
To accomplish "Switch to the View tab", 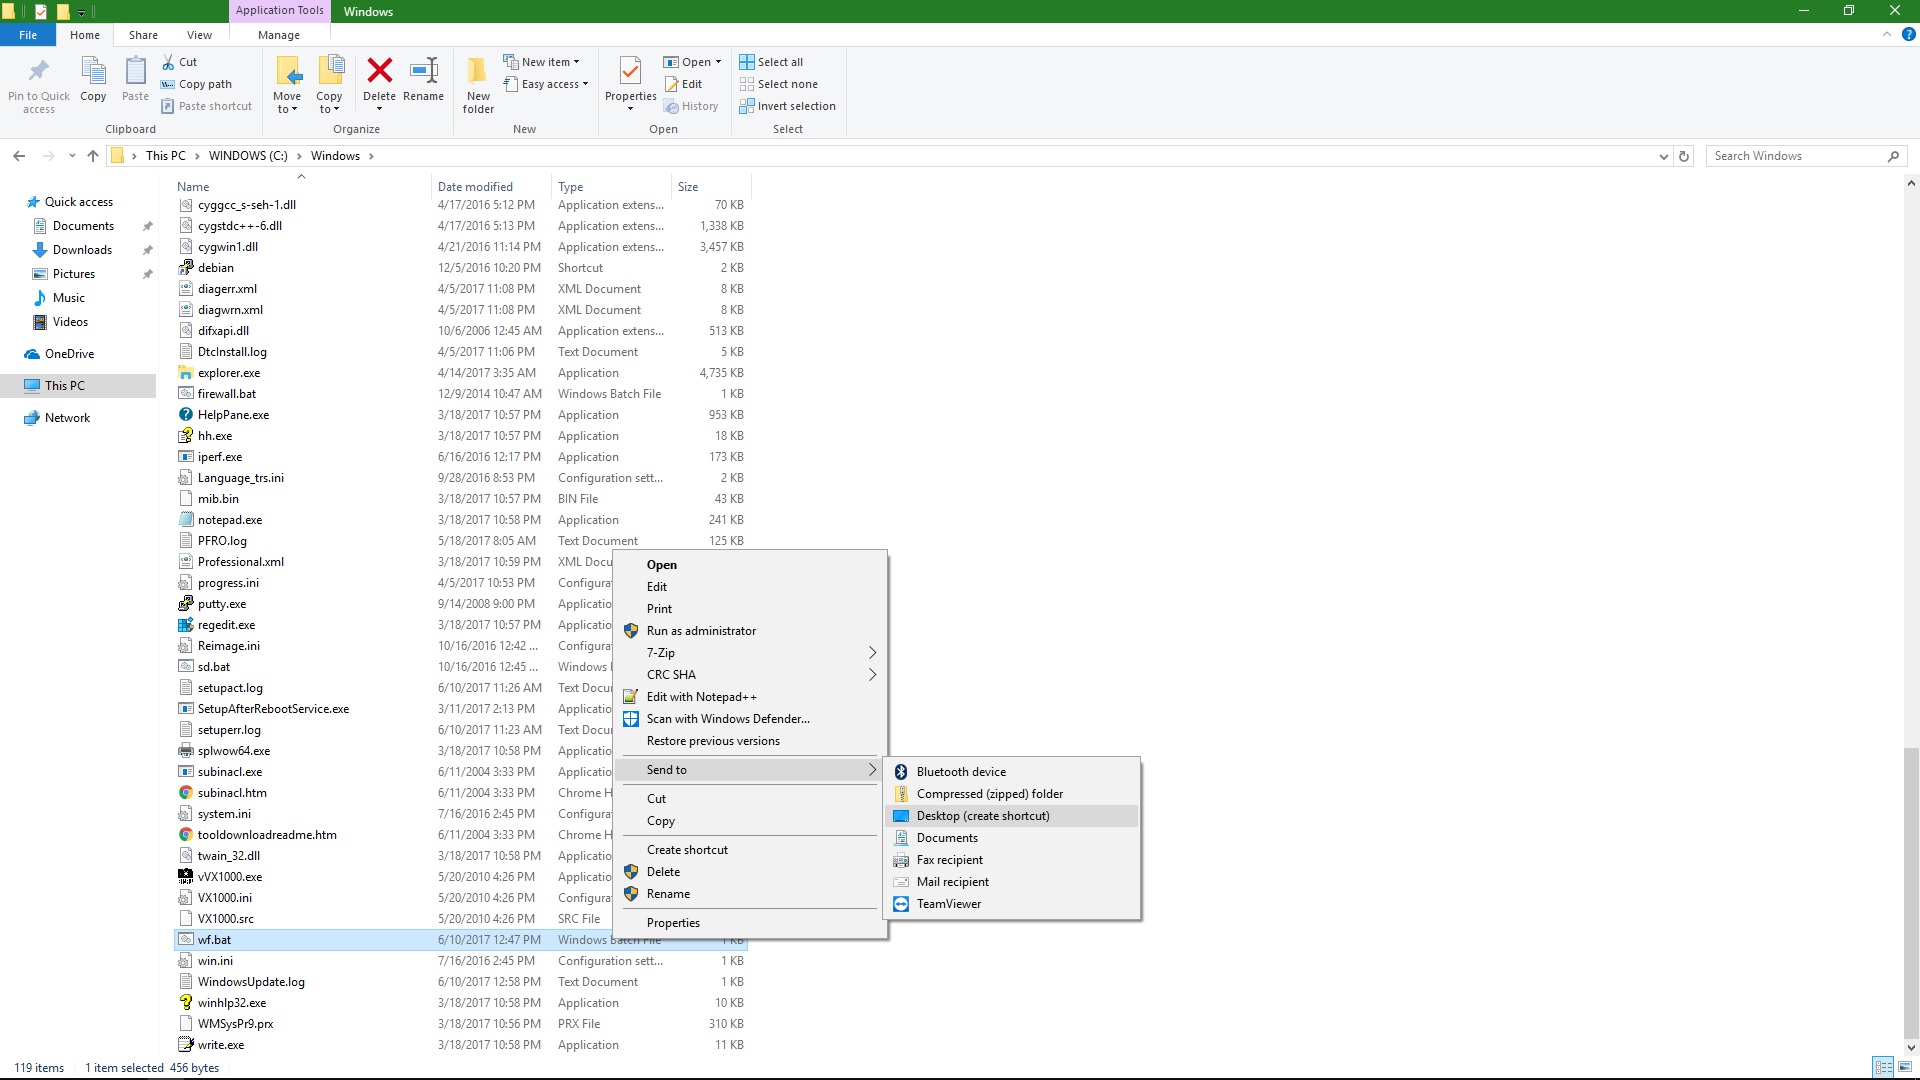I will click(x=199, y=35).
